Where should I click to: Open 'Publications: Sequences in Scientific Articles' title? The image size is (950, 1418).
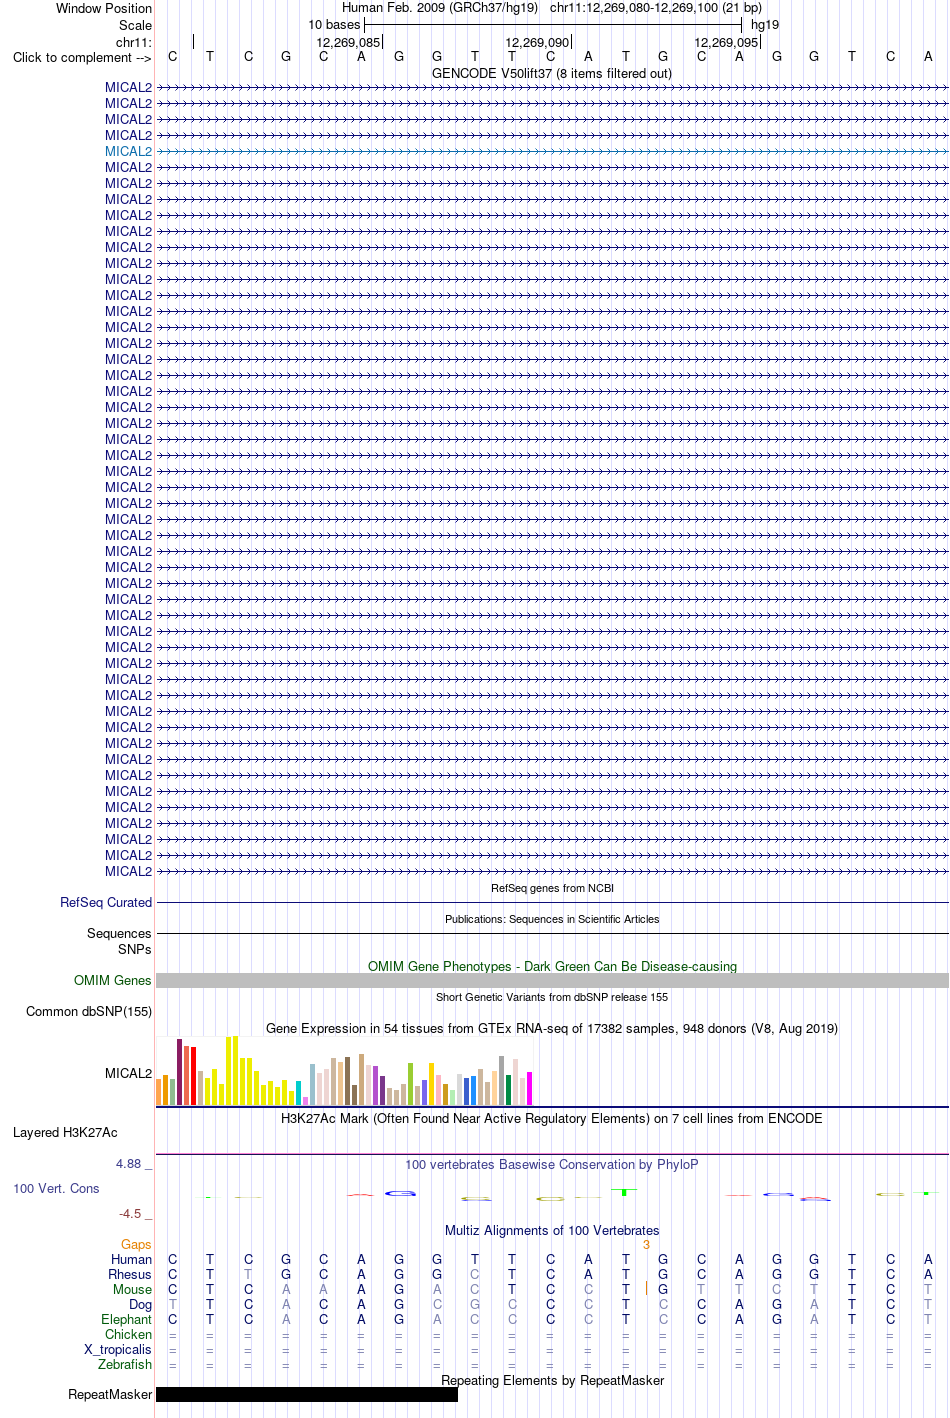pyautogui.click(x=552, y=919)
